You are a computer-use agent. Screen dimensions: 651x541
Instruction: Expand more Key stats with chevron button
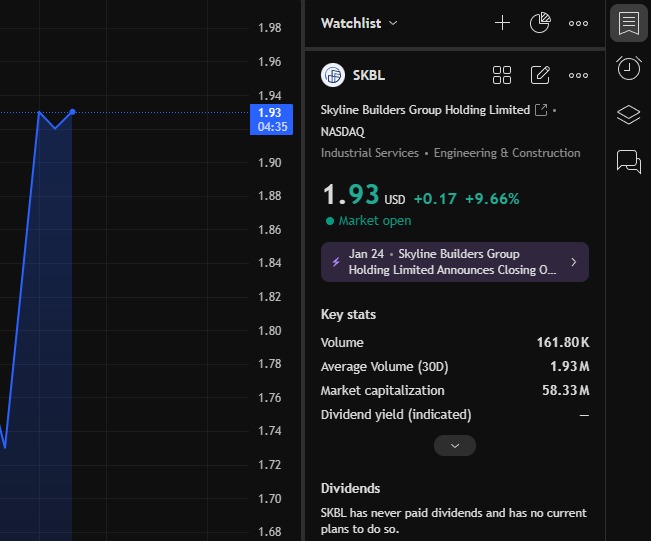[455, 446]
